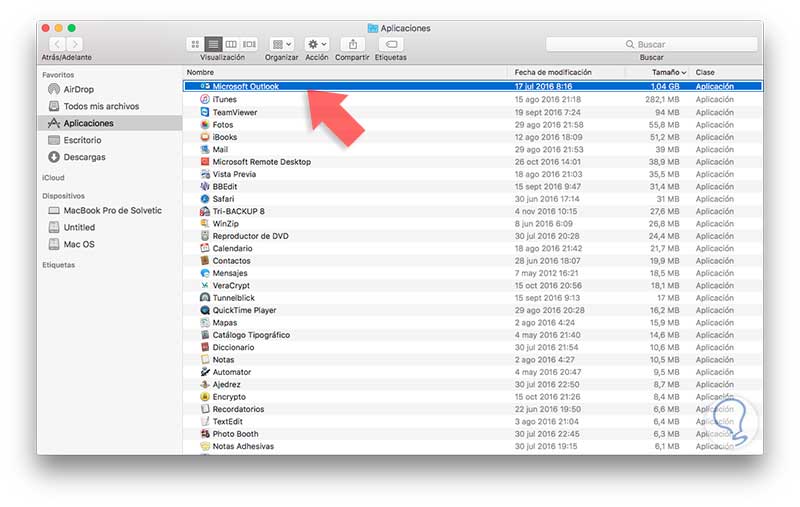Toggle sort order on Tamaño column header
Image resolution: width=800 pixels, height=507 pixels.
pyautogui.click(x=668, y=72)
